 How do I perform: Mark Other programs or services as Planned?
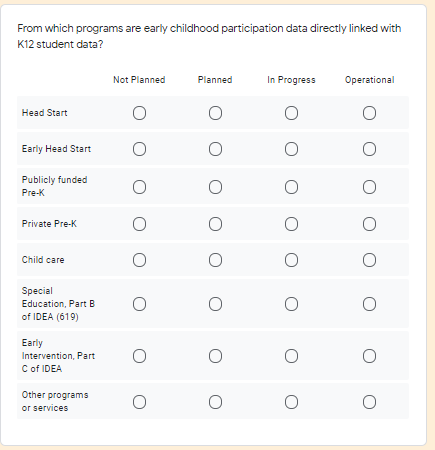215,402
